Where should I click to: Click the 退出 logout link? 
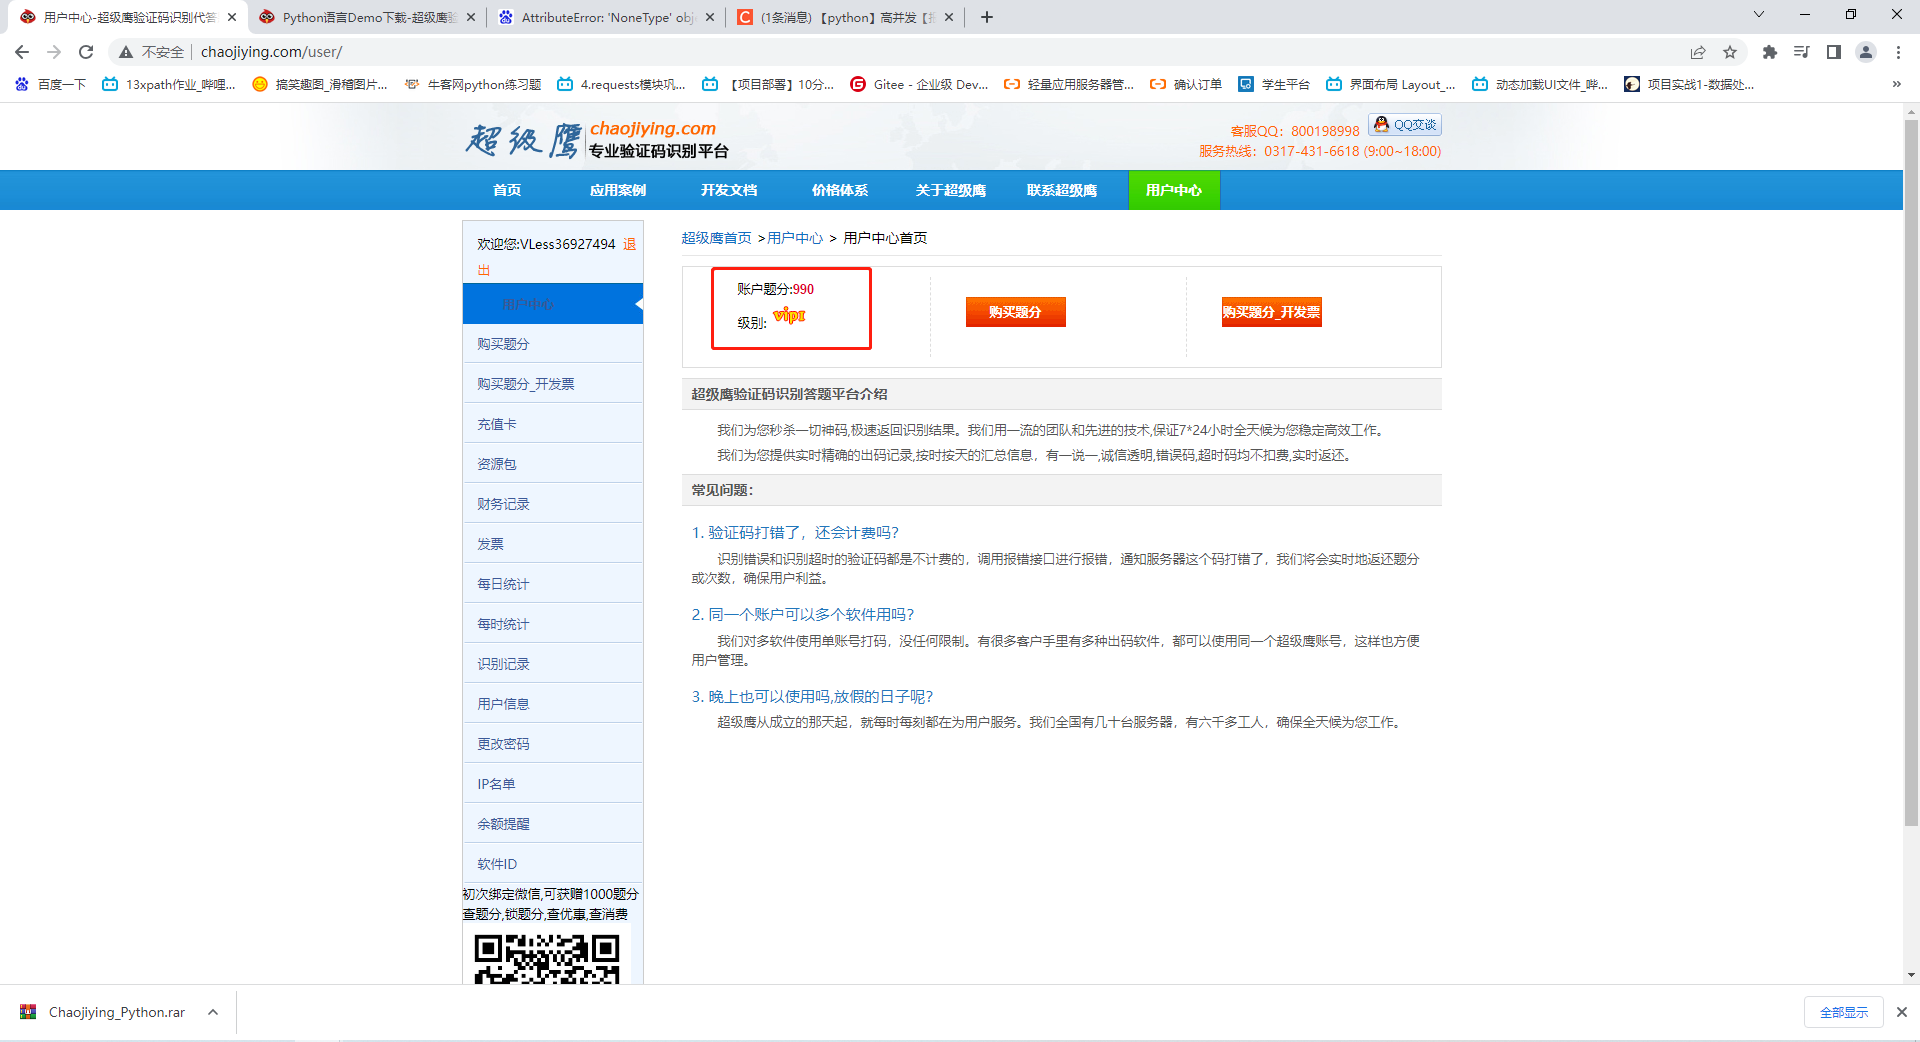630,245
